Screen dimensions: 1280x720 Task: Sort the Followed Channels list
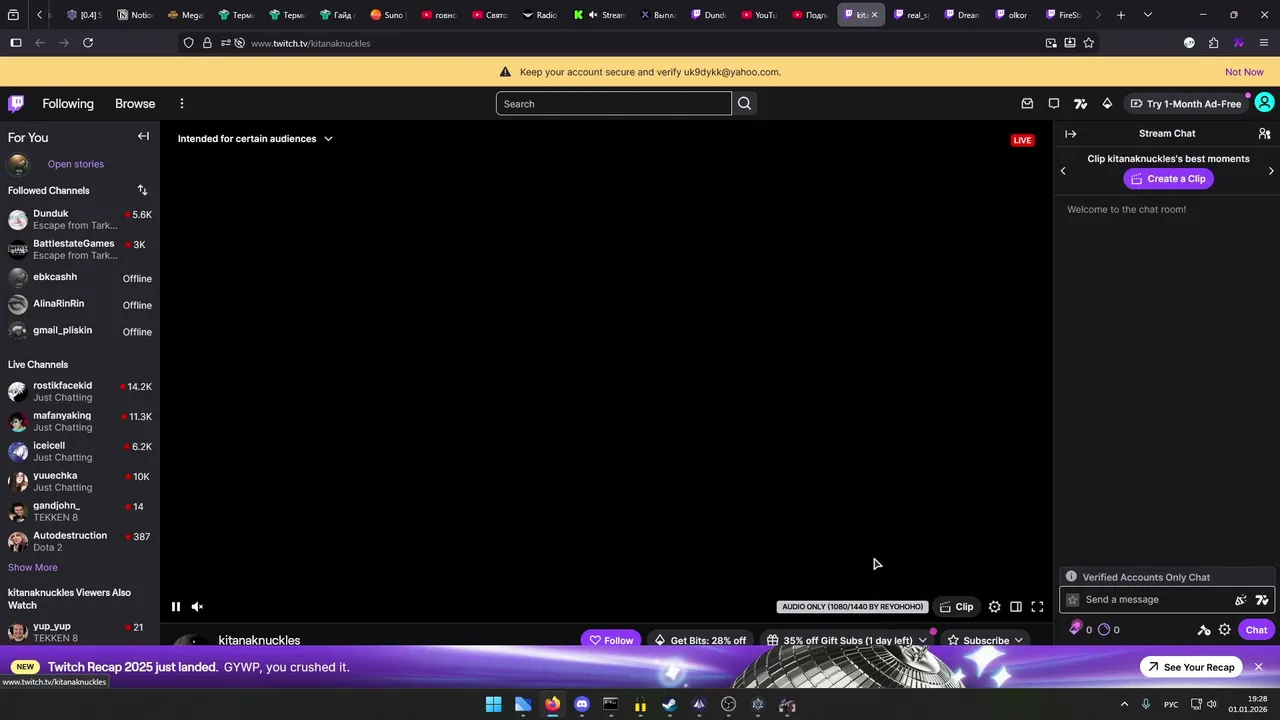[x=142, y=190]
